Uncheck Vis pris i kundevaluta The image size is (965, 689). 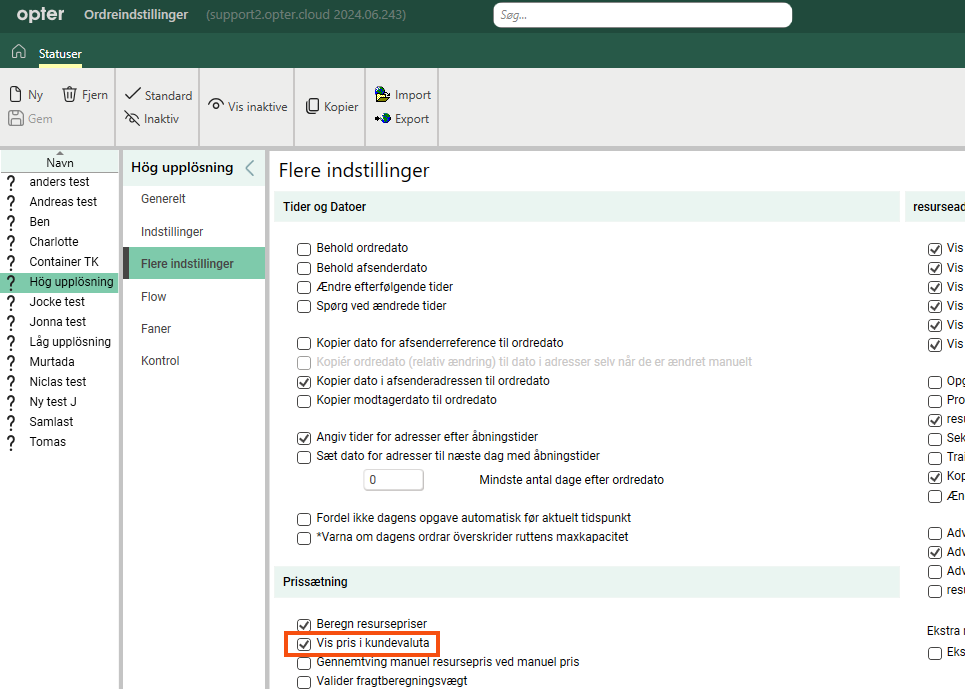coord(304,643)
